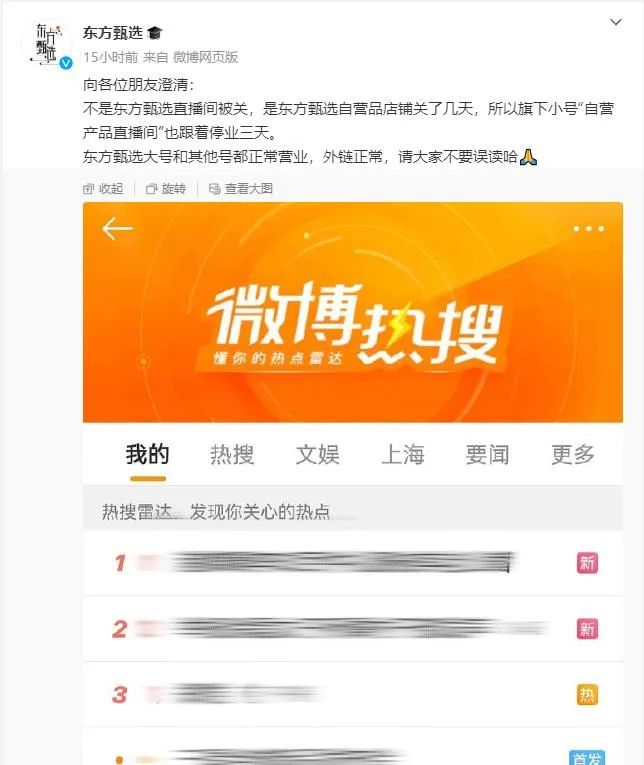Open the 要闻 tab
This screenshot has width=644, height=765.
487,454
